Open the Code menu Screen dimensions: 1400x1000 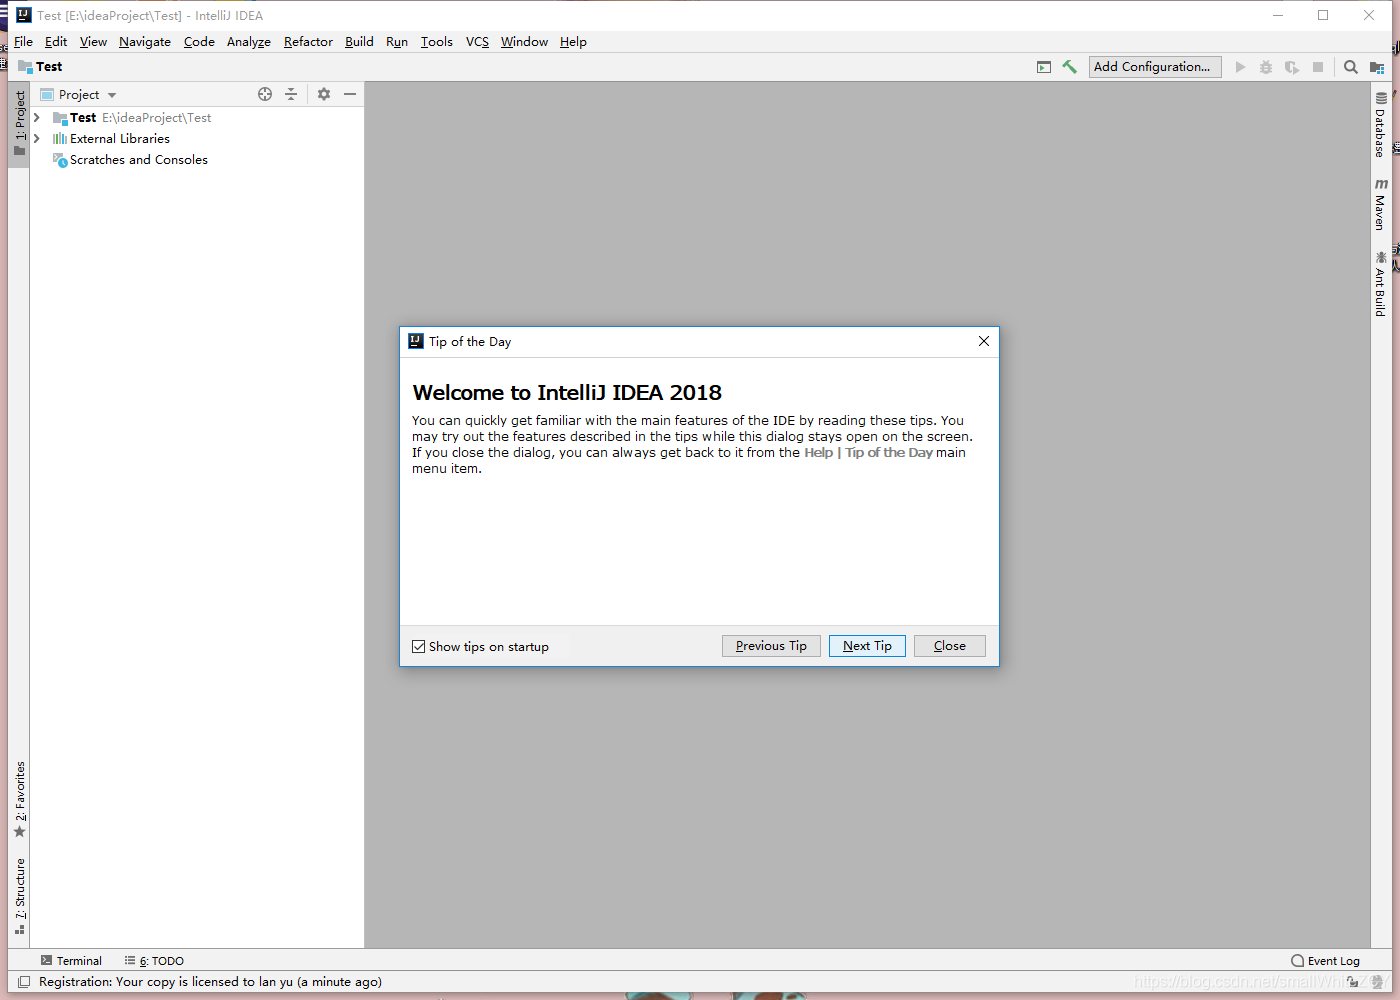click(199, 42)
